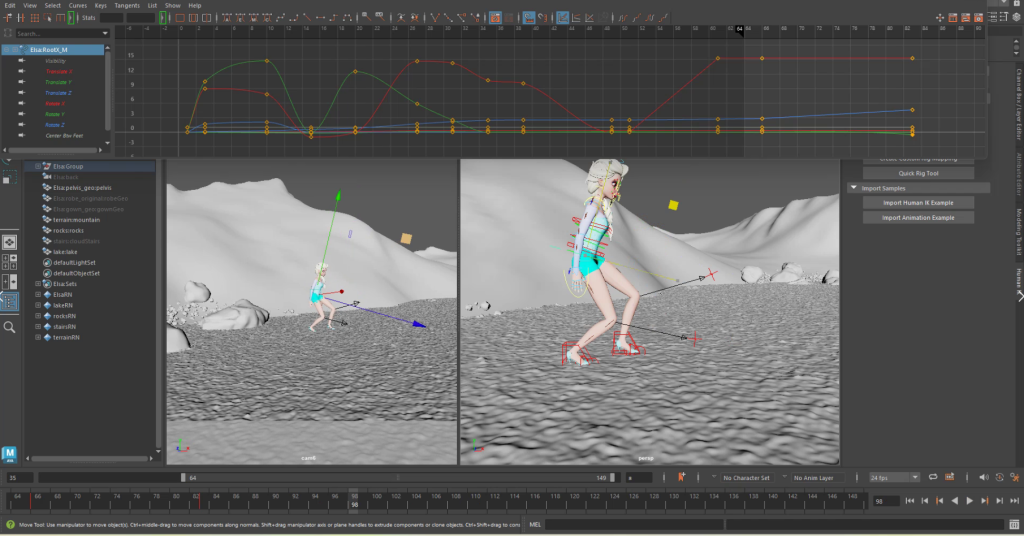Apply Flat tangents icon
The image size is (1024, 536).
[321, 18]
